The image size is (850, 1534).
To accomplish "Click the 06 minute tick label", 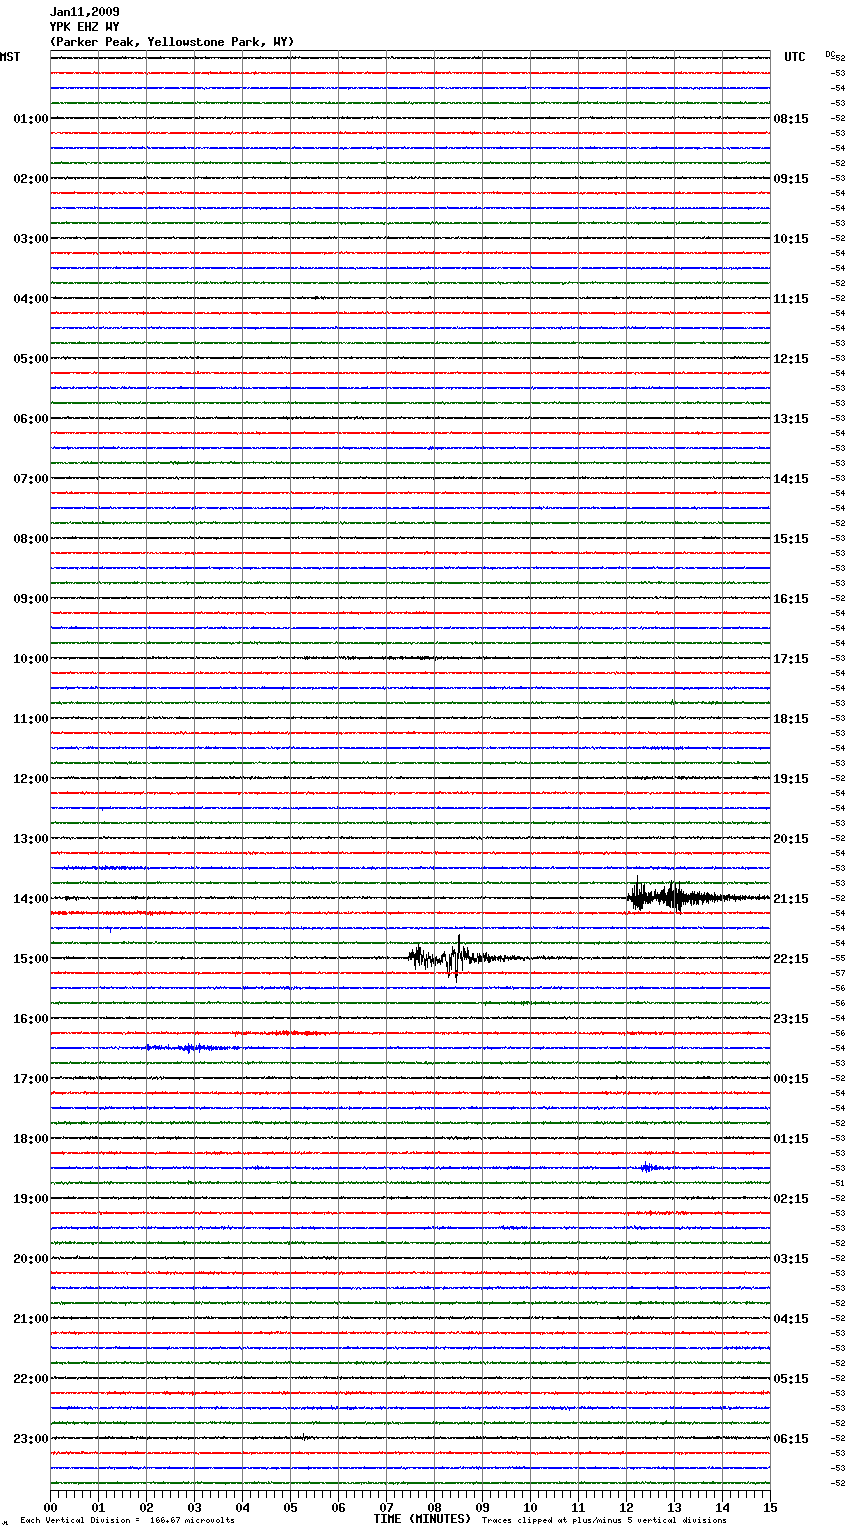I will click(x=338, y=1507).
